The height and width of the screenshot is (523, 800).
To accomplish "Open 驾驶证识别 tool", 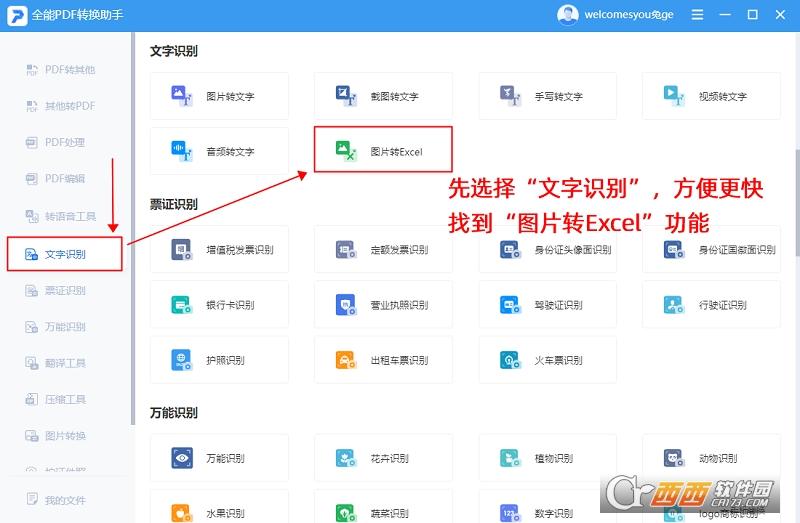I will [547, 305].
